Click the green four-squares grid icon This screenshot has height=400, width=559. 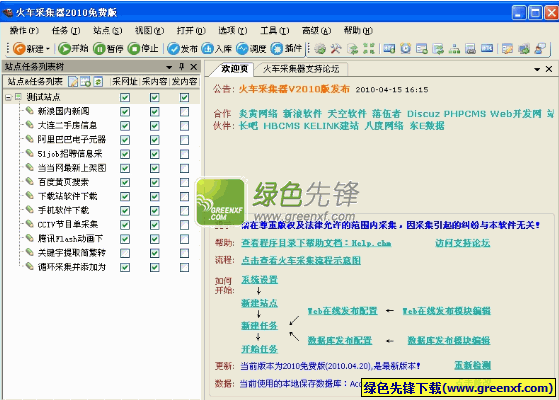pyautogui.click(x=369, y=48)
